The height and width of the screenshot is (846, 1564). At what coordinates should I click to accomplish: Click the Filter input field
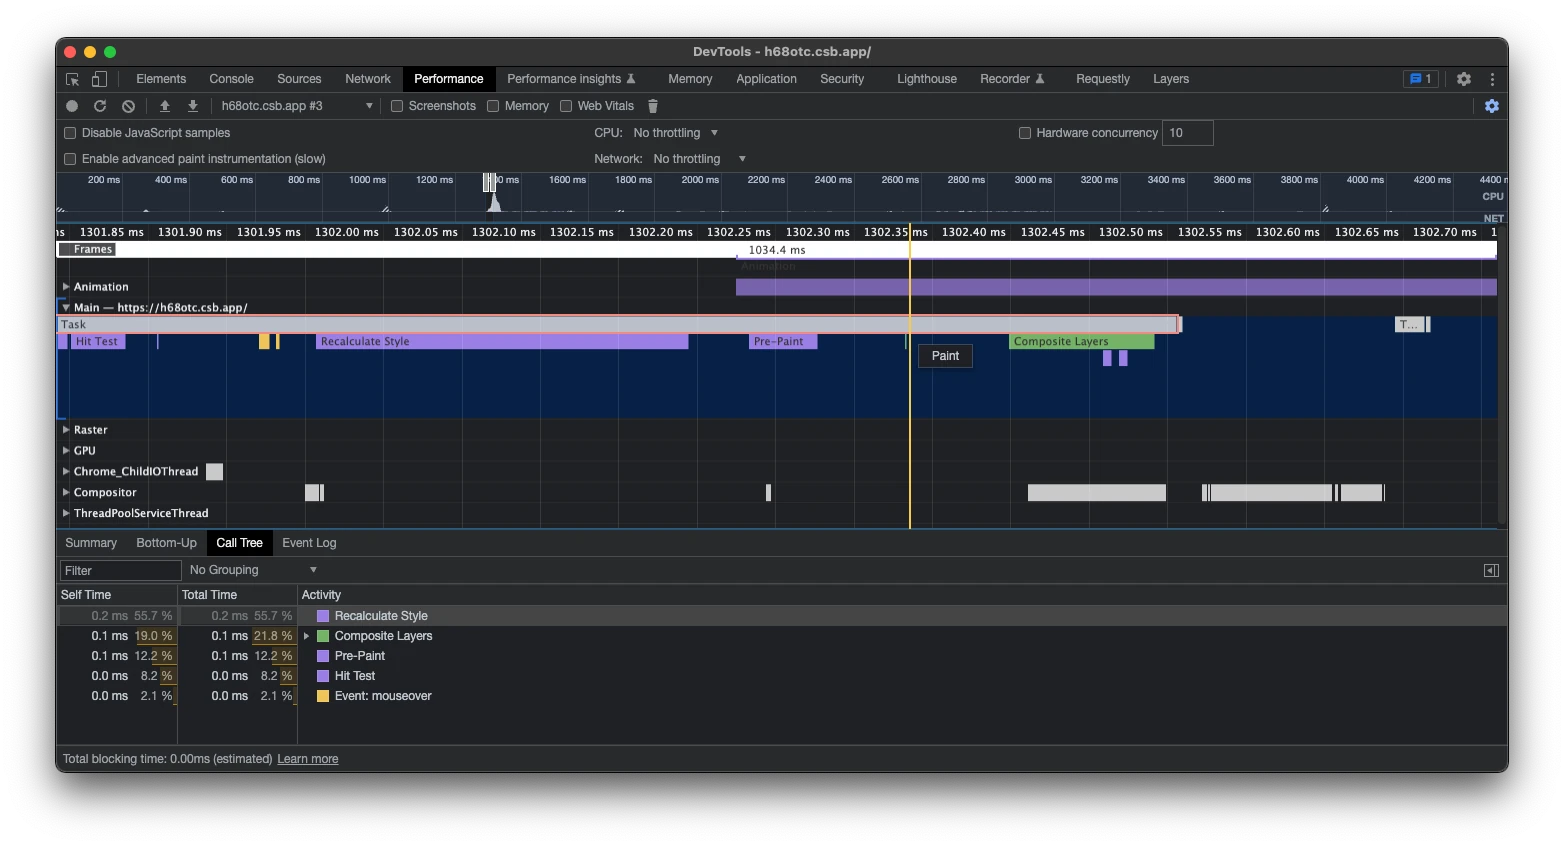pos(120,570)
